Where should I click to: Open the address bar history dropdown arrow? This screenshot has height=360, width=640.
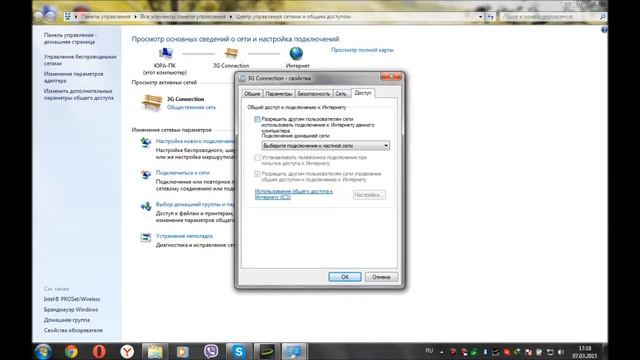(480, 17)
